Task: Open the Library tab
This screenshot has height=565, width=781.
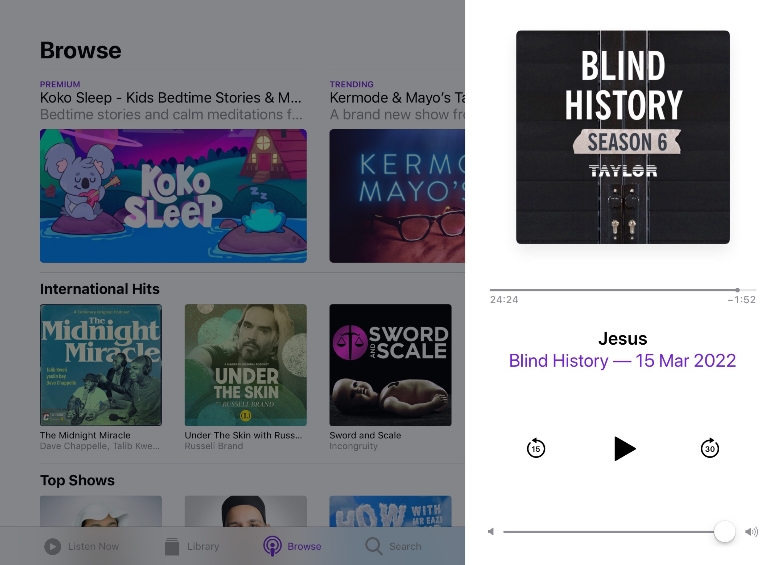Action: tap(192, 546)
